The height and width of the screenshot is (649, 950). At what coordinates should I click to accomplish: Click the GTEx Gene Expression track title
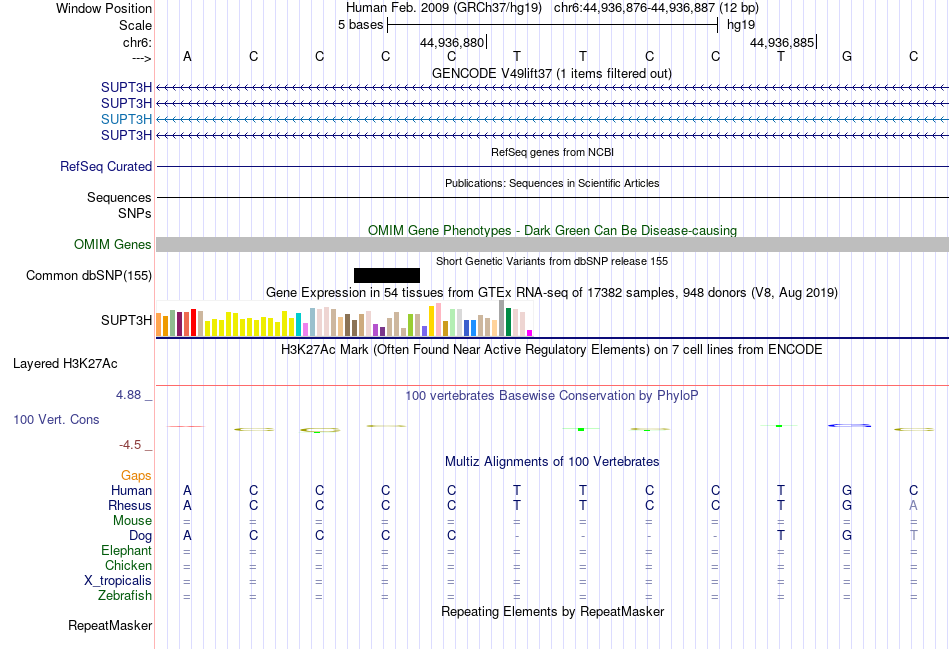(x=552, y=293)
